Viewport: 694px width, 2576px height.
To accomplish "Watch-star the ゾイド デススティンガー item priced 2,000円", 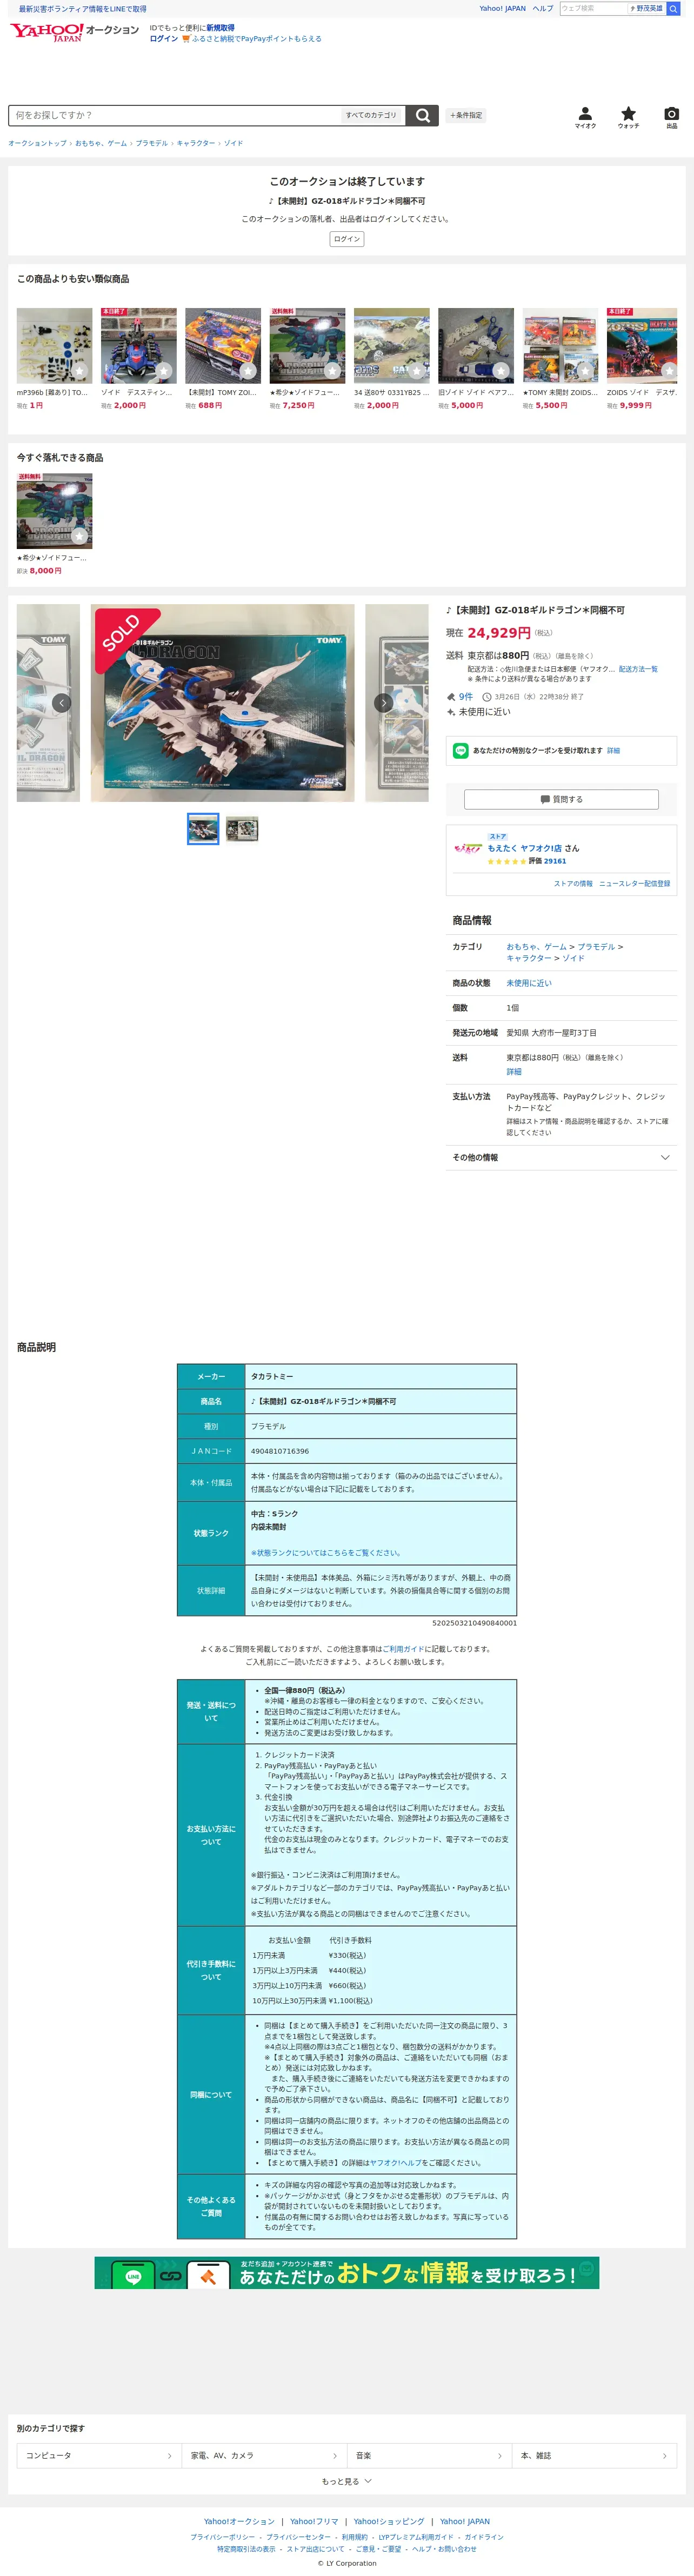I will [x=164, y=371].
